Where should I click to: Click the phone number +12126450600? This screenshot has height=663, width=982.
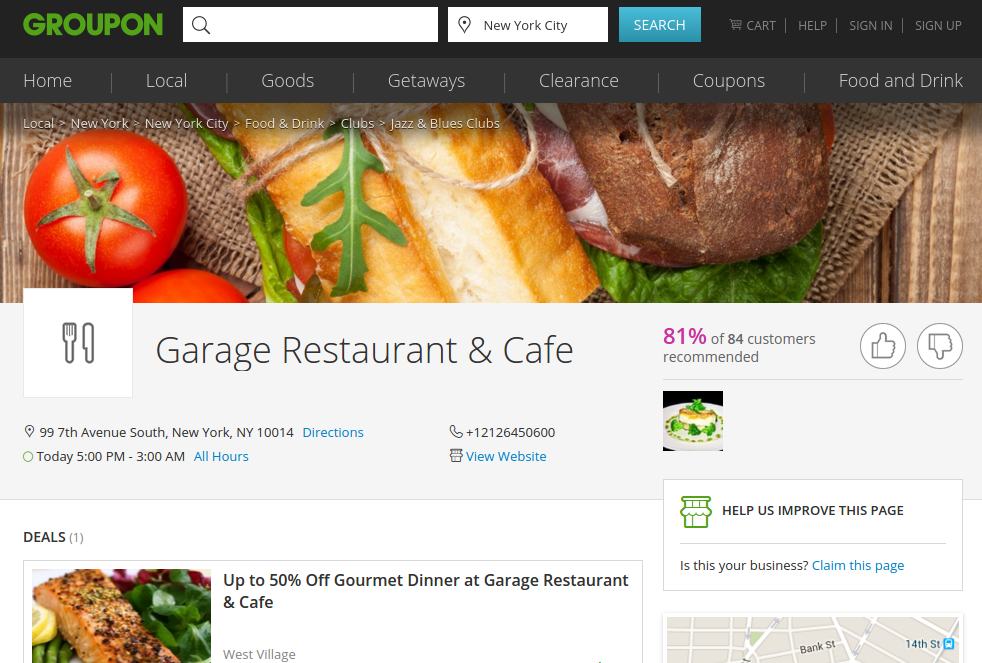coord(510,432)
